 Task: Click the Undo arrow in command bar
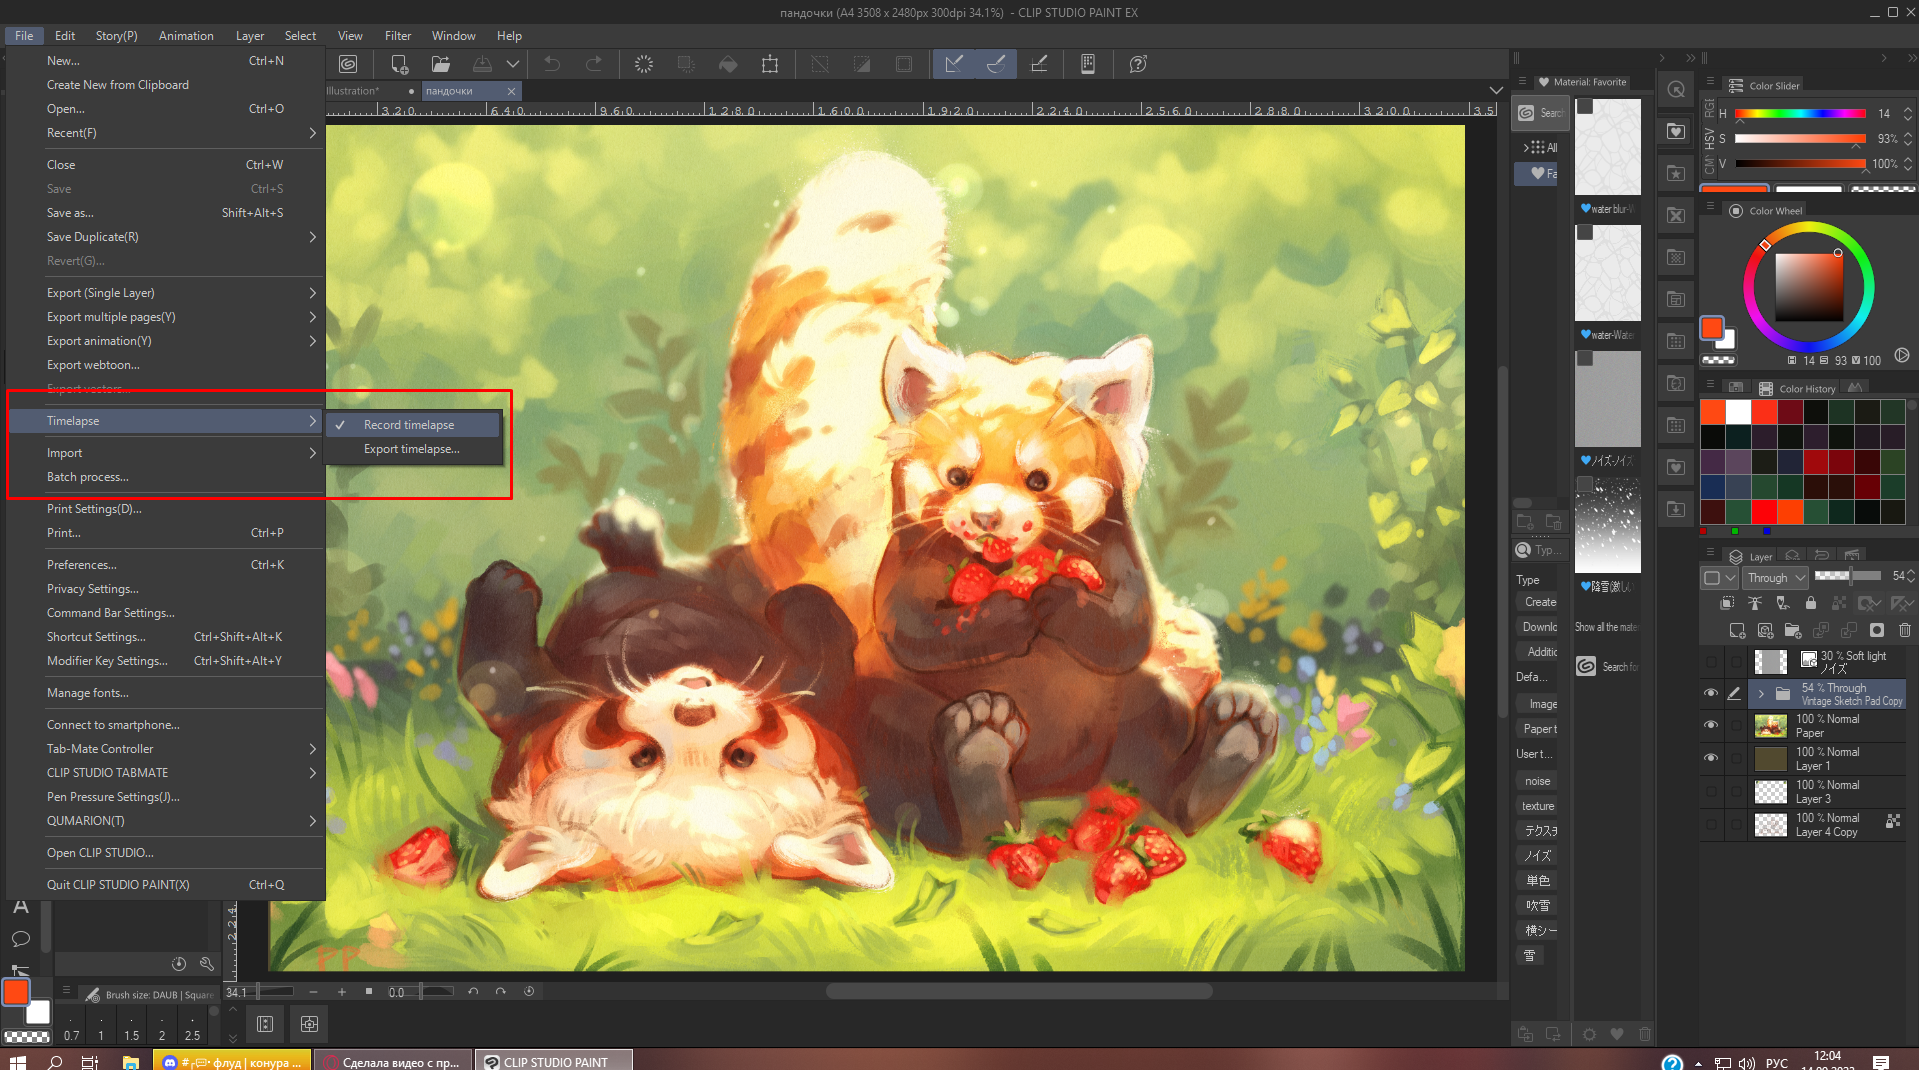(552, 64)
